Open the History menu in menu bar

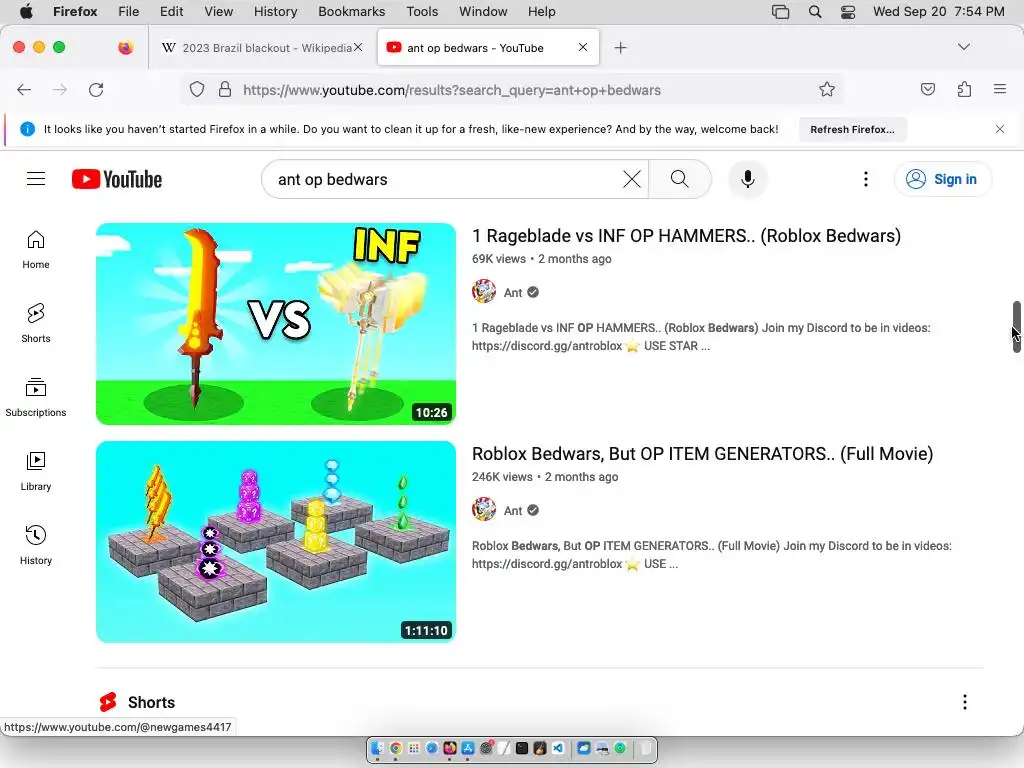(x=275, y=12)
